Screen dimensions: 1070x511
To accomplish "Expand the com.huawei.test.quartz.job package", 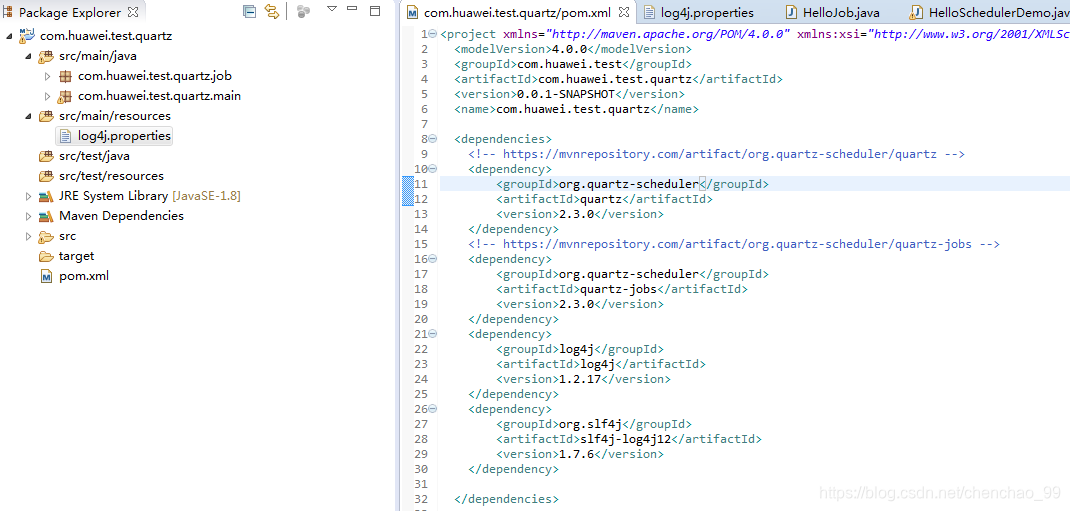I will (47, 76).
